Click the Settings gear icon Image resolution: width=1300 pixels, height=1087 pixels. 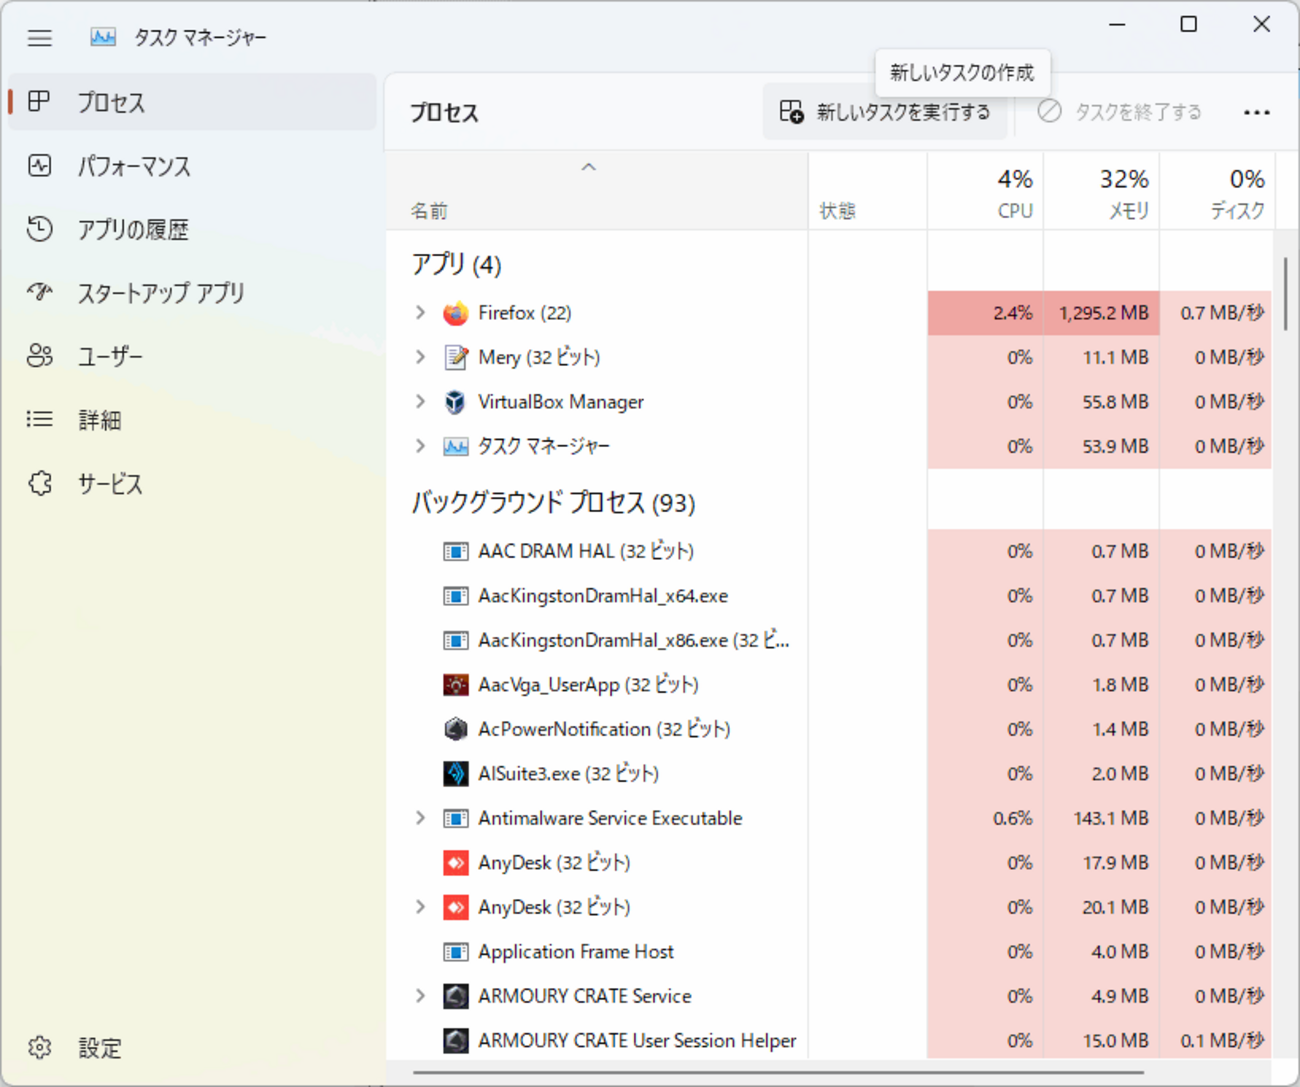pos(40,1047)
